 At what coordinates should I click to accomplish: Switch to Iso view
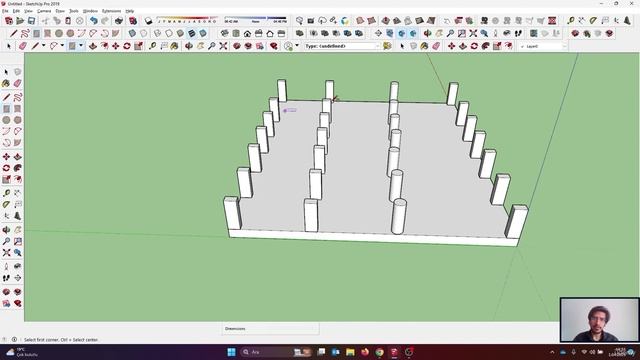[224, 33]
